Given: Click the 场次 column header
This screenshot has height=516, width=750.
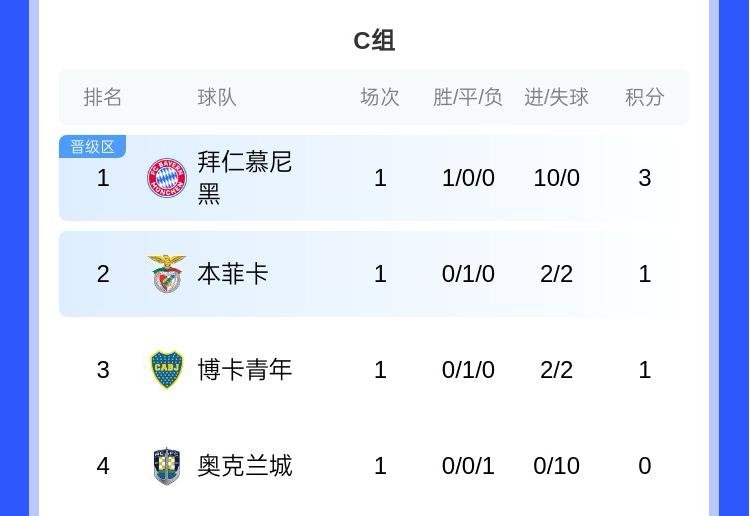Looking at the screenshot, I should (380, 97).
